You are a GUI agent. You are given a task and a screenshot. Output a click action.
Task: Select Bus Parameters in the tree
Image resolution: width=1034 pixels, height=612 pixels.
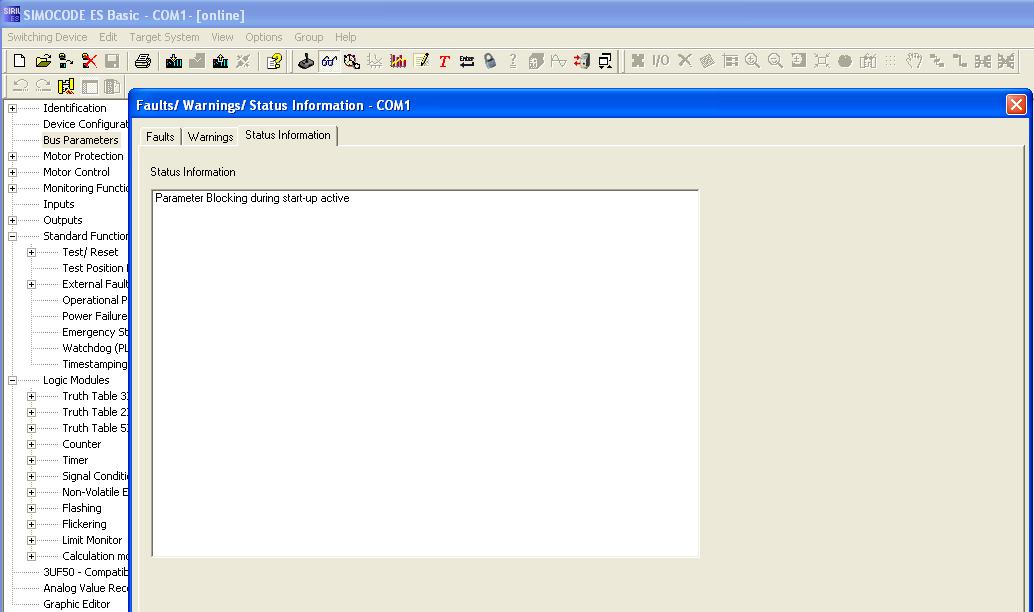[80, 140]
